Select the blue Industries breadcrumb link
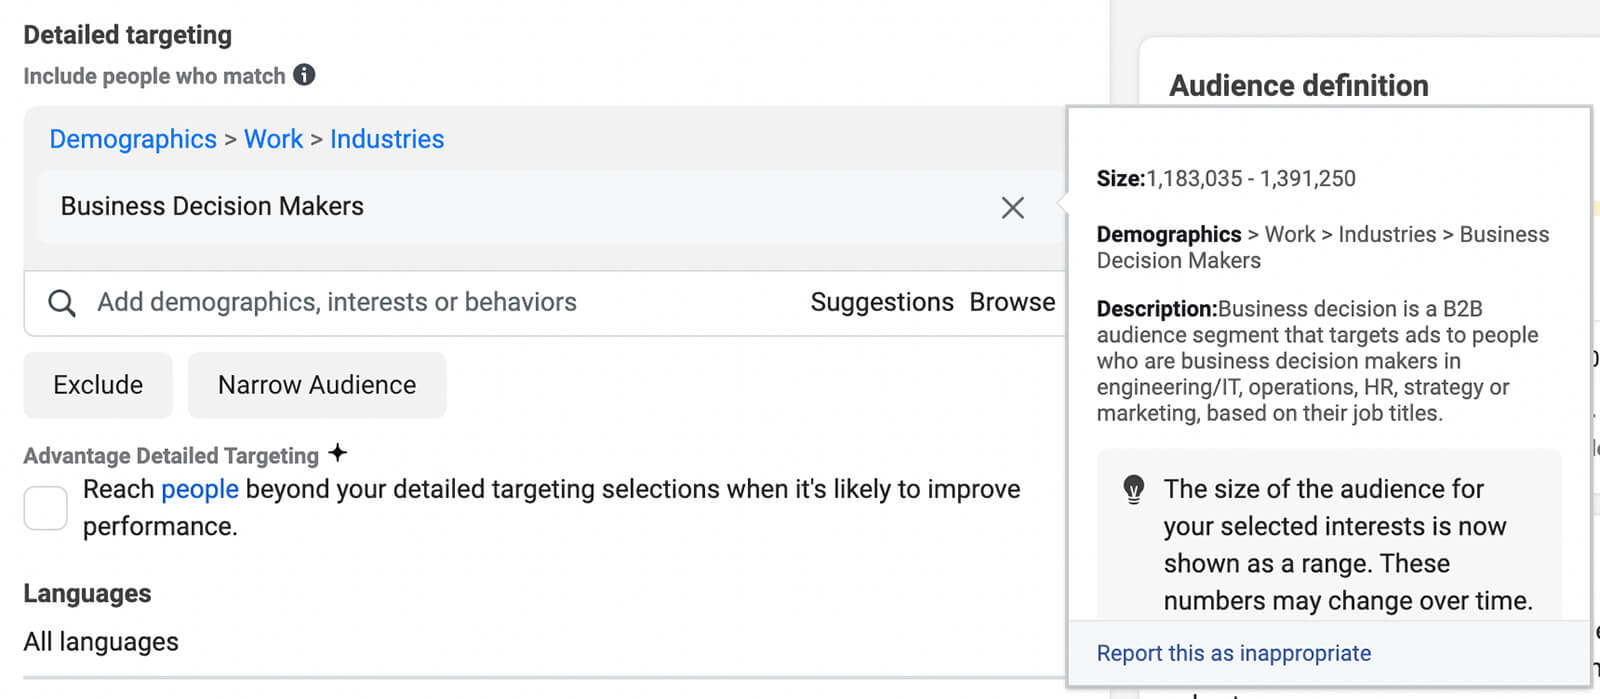The width and height of the screenshot is (1600, 699). tap(387, 139)
